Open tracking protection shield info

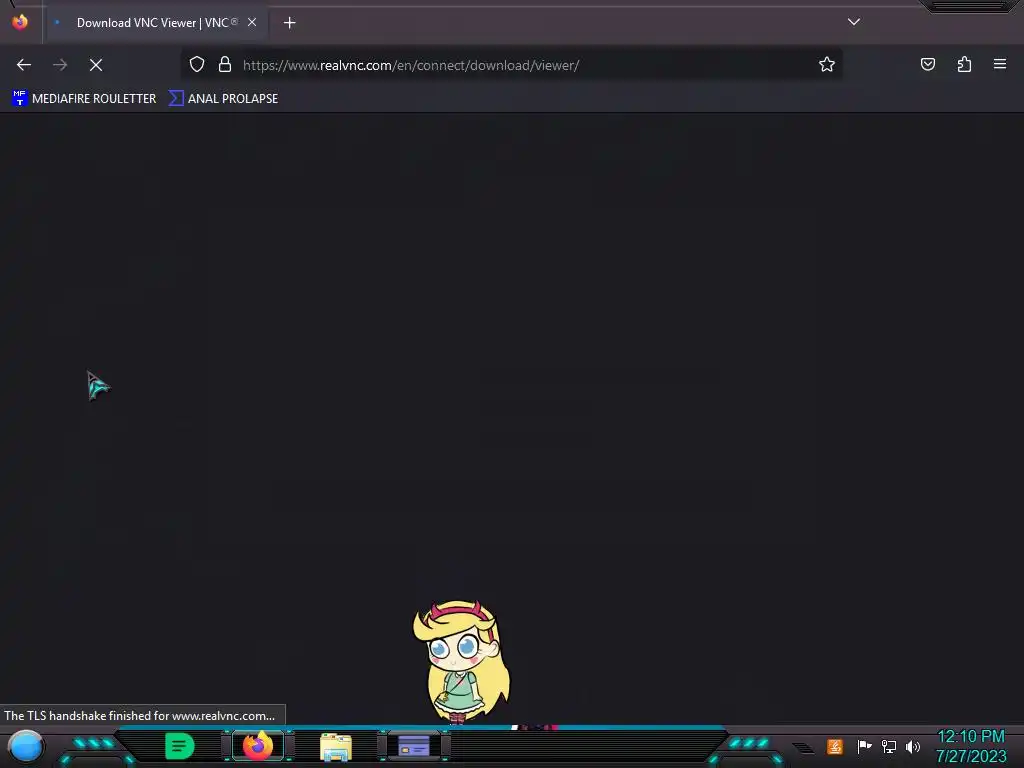(197, 64)
